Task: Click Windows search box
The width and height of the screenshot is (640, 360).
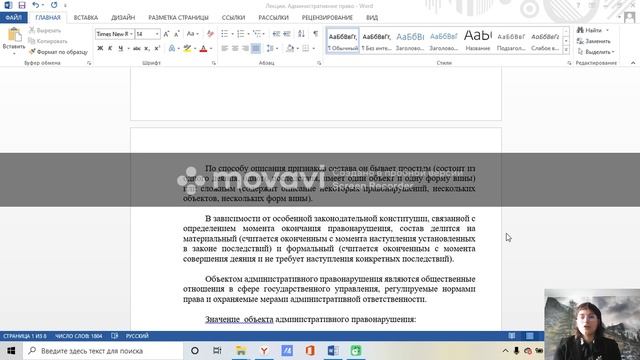Action: coord(103,351)
